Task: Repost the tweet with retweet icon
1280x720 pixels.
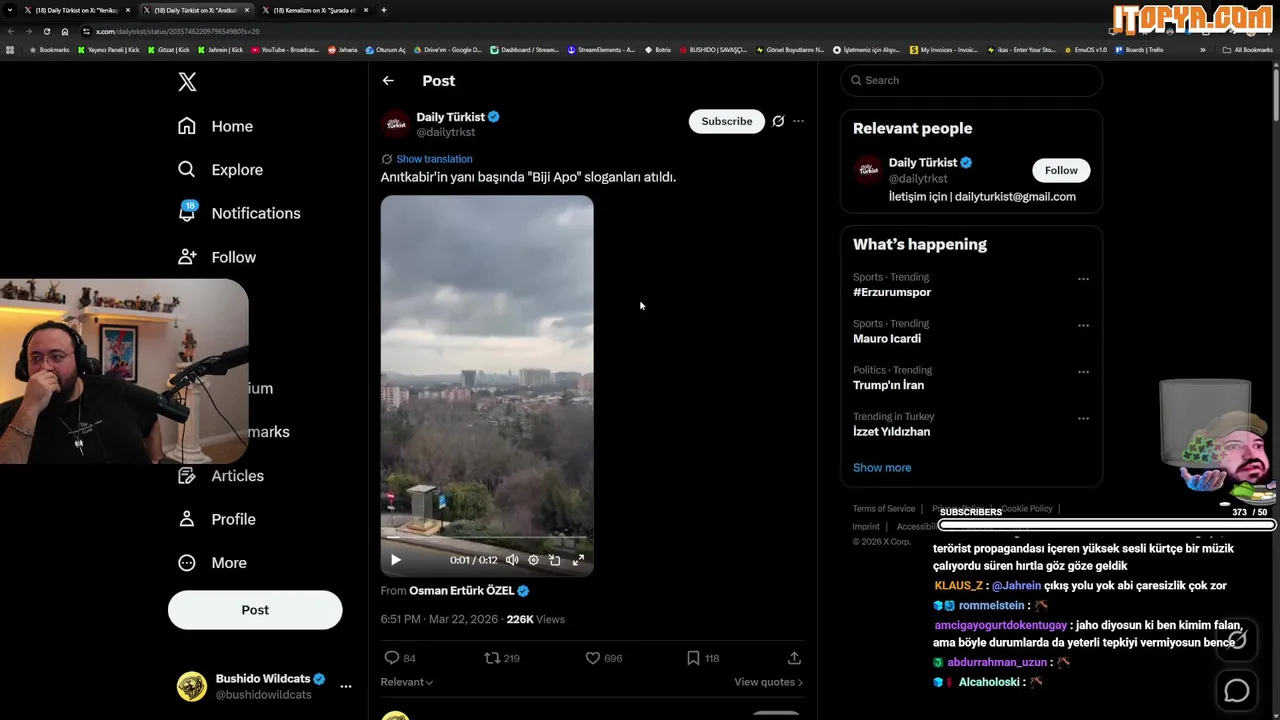Action: click(x=492, y=658)
